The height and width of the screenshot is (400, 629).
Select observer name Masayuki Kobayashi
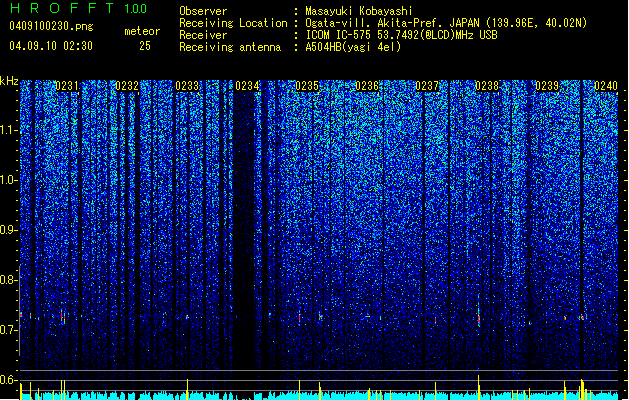(x=359, y=11)
